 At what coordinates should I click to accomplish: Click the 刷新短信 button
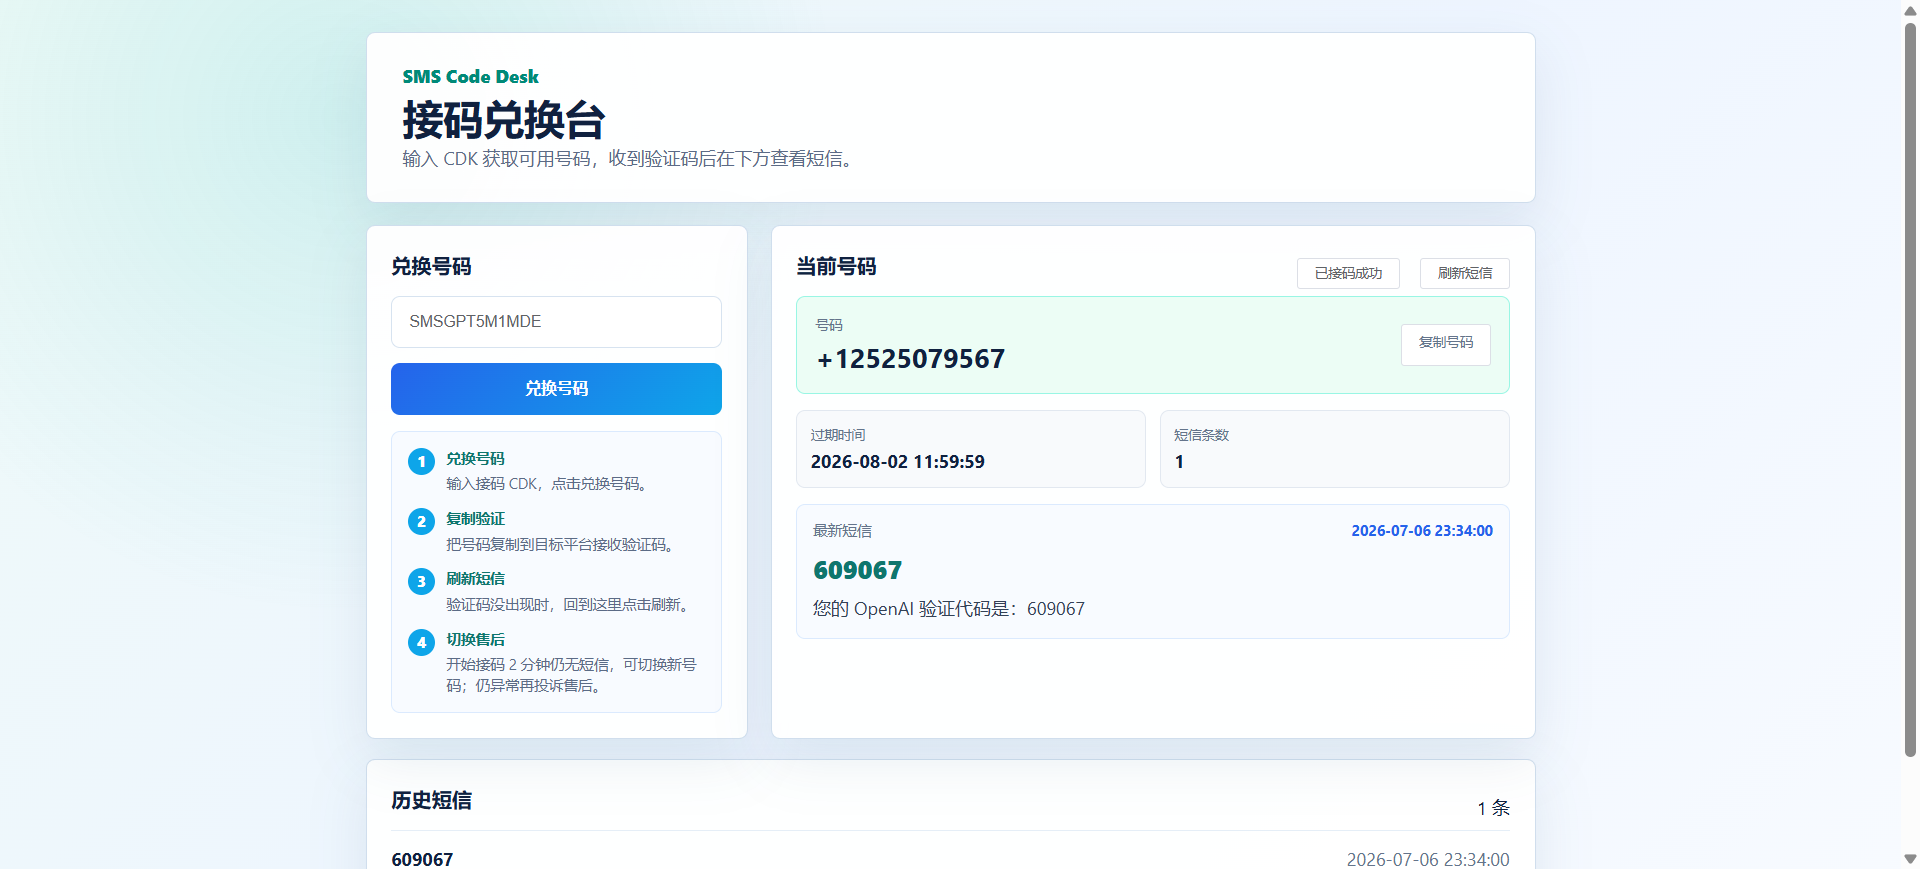[1465, 273]
